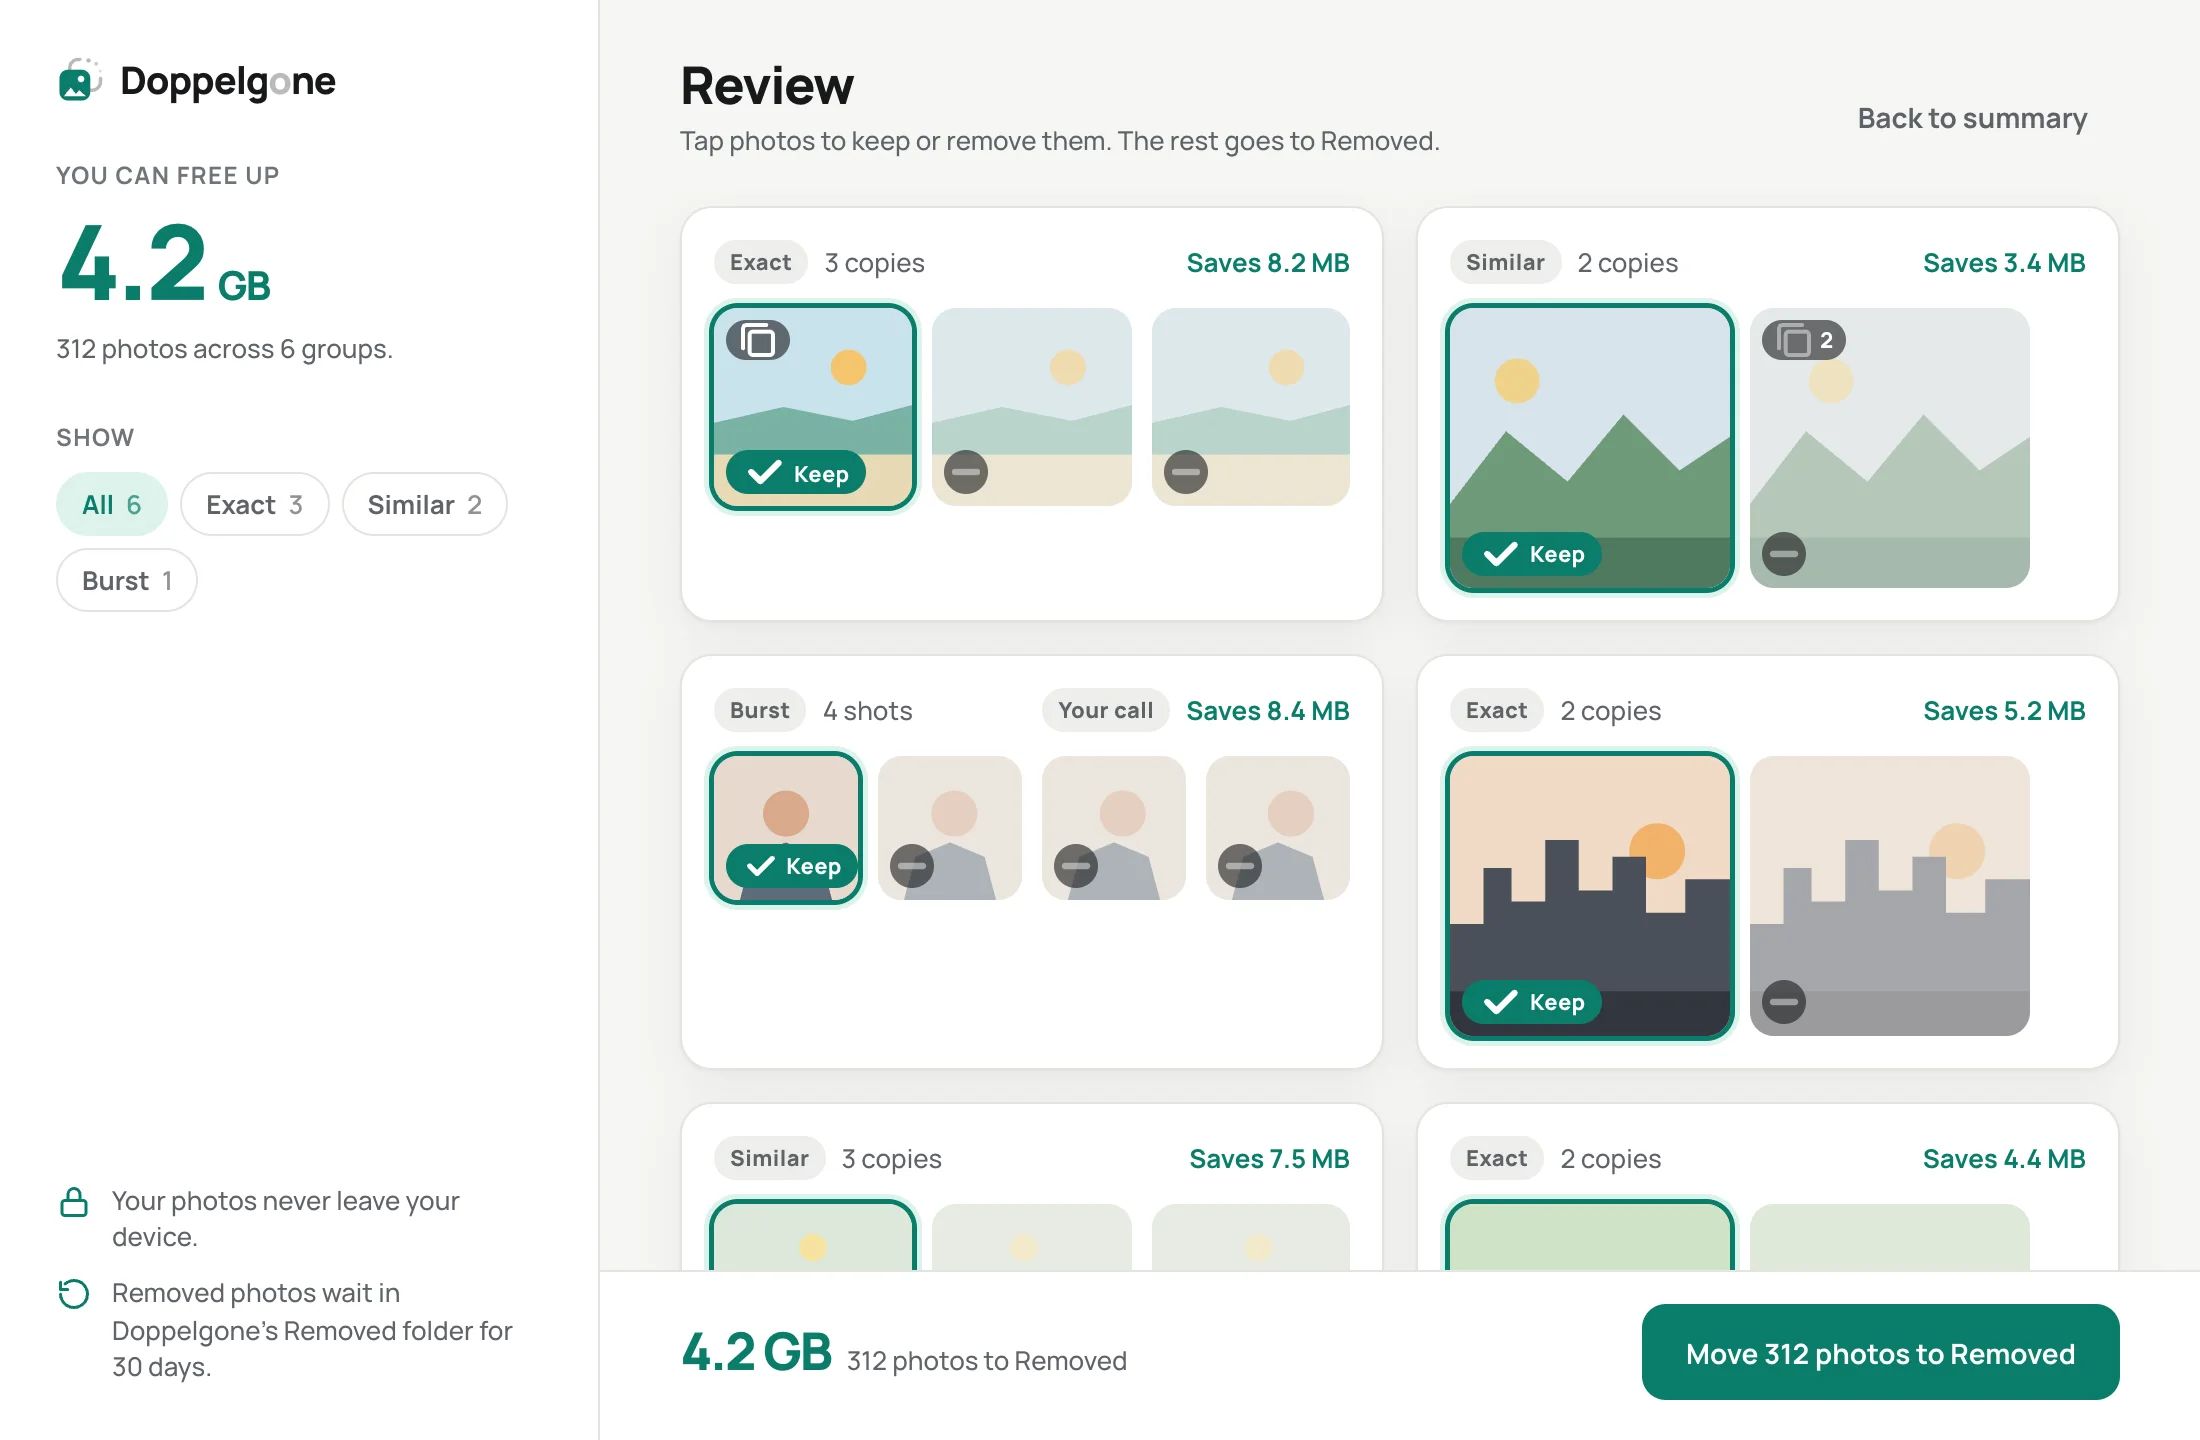The height and width of the screenshot is (1440, 2200).
Task: Click Saves 3.4 MB label
Action: point(2004,262)
